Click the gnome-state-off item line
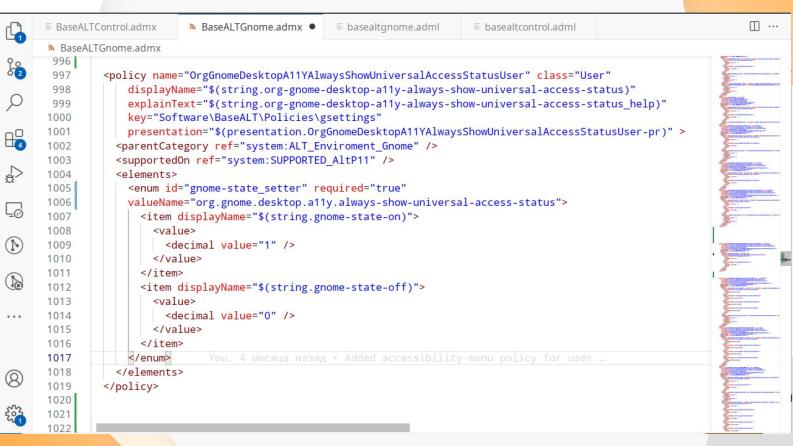The width and height of the screenshot is (793, 446). (282, 287)
